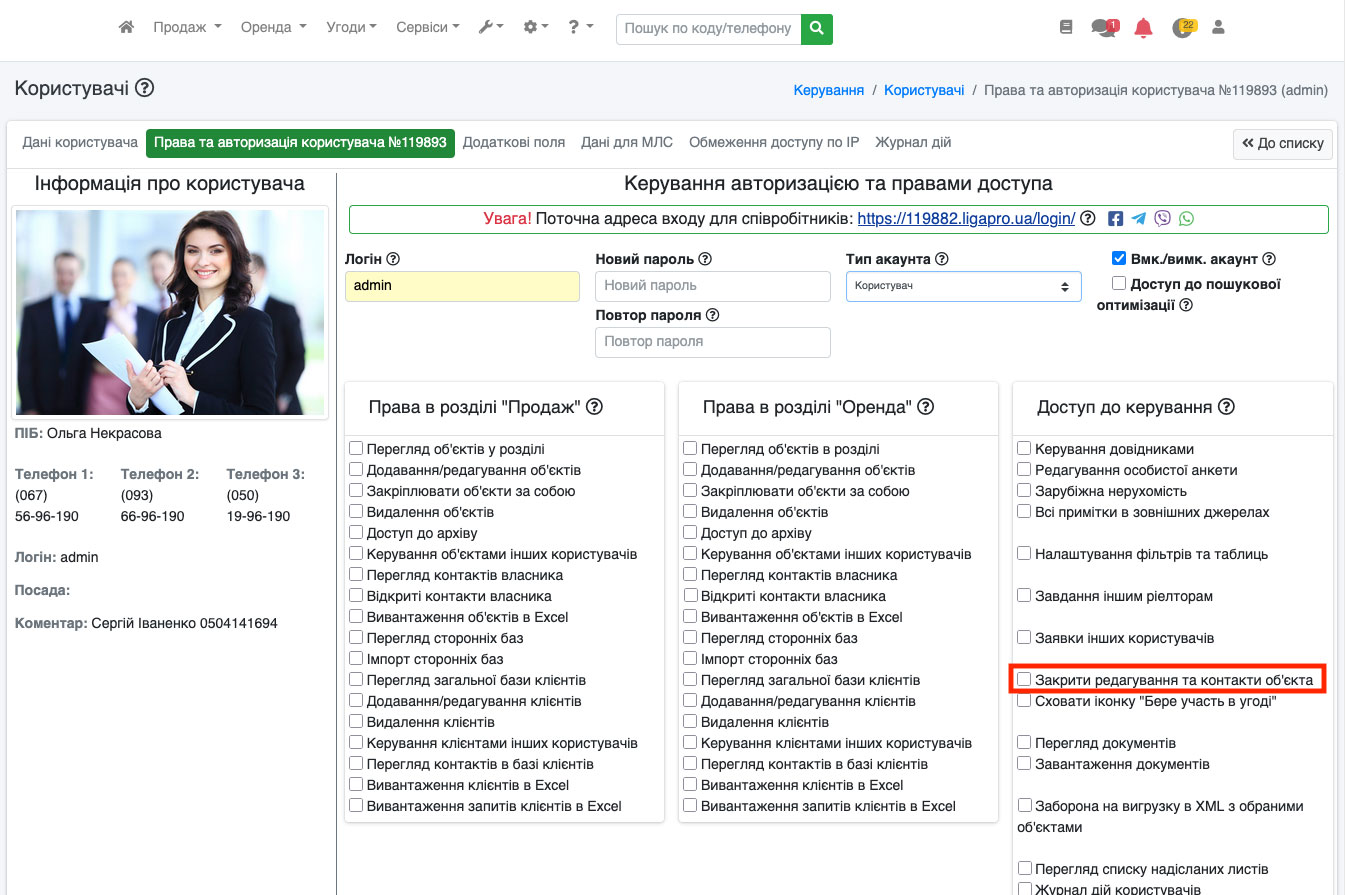Click the До списку button
The height and width of the screenshot is (895, 1345).
coord(1283,144)
